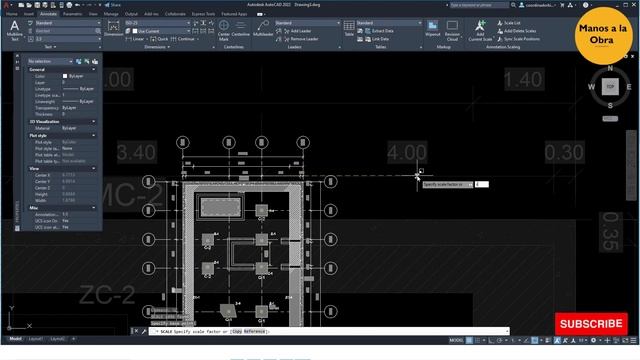Image resolution: width=640 pixels, height=360 pixels.
Task: Open the Scale List
Action: 509,23
